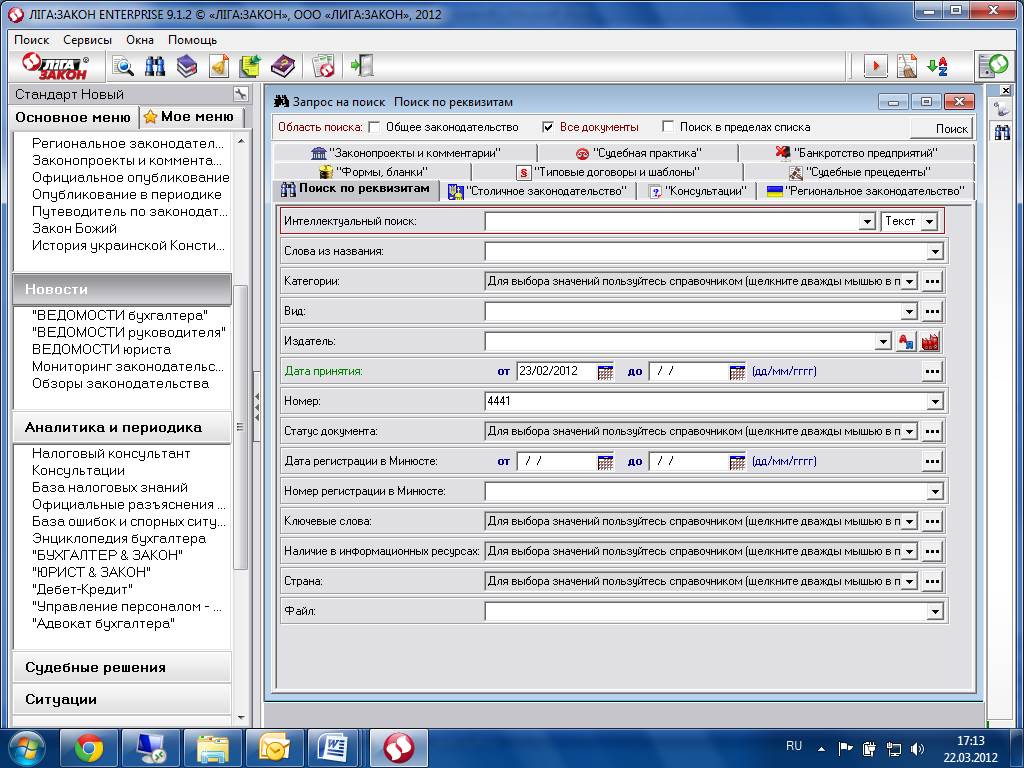Open calendar for Дата принятия 'до' field

coord(737,372)
